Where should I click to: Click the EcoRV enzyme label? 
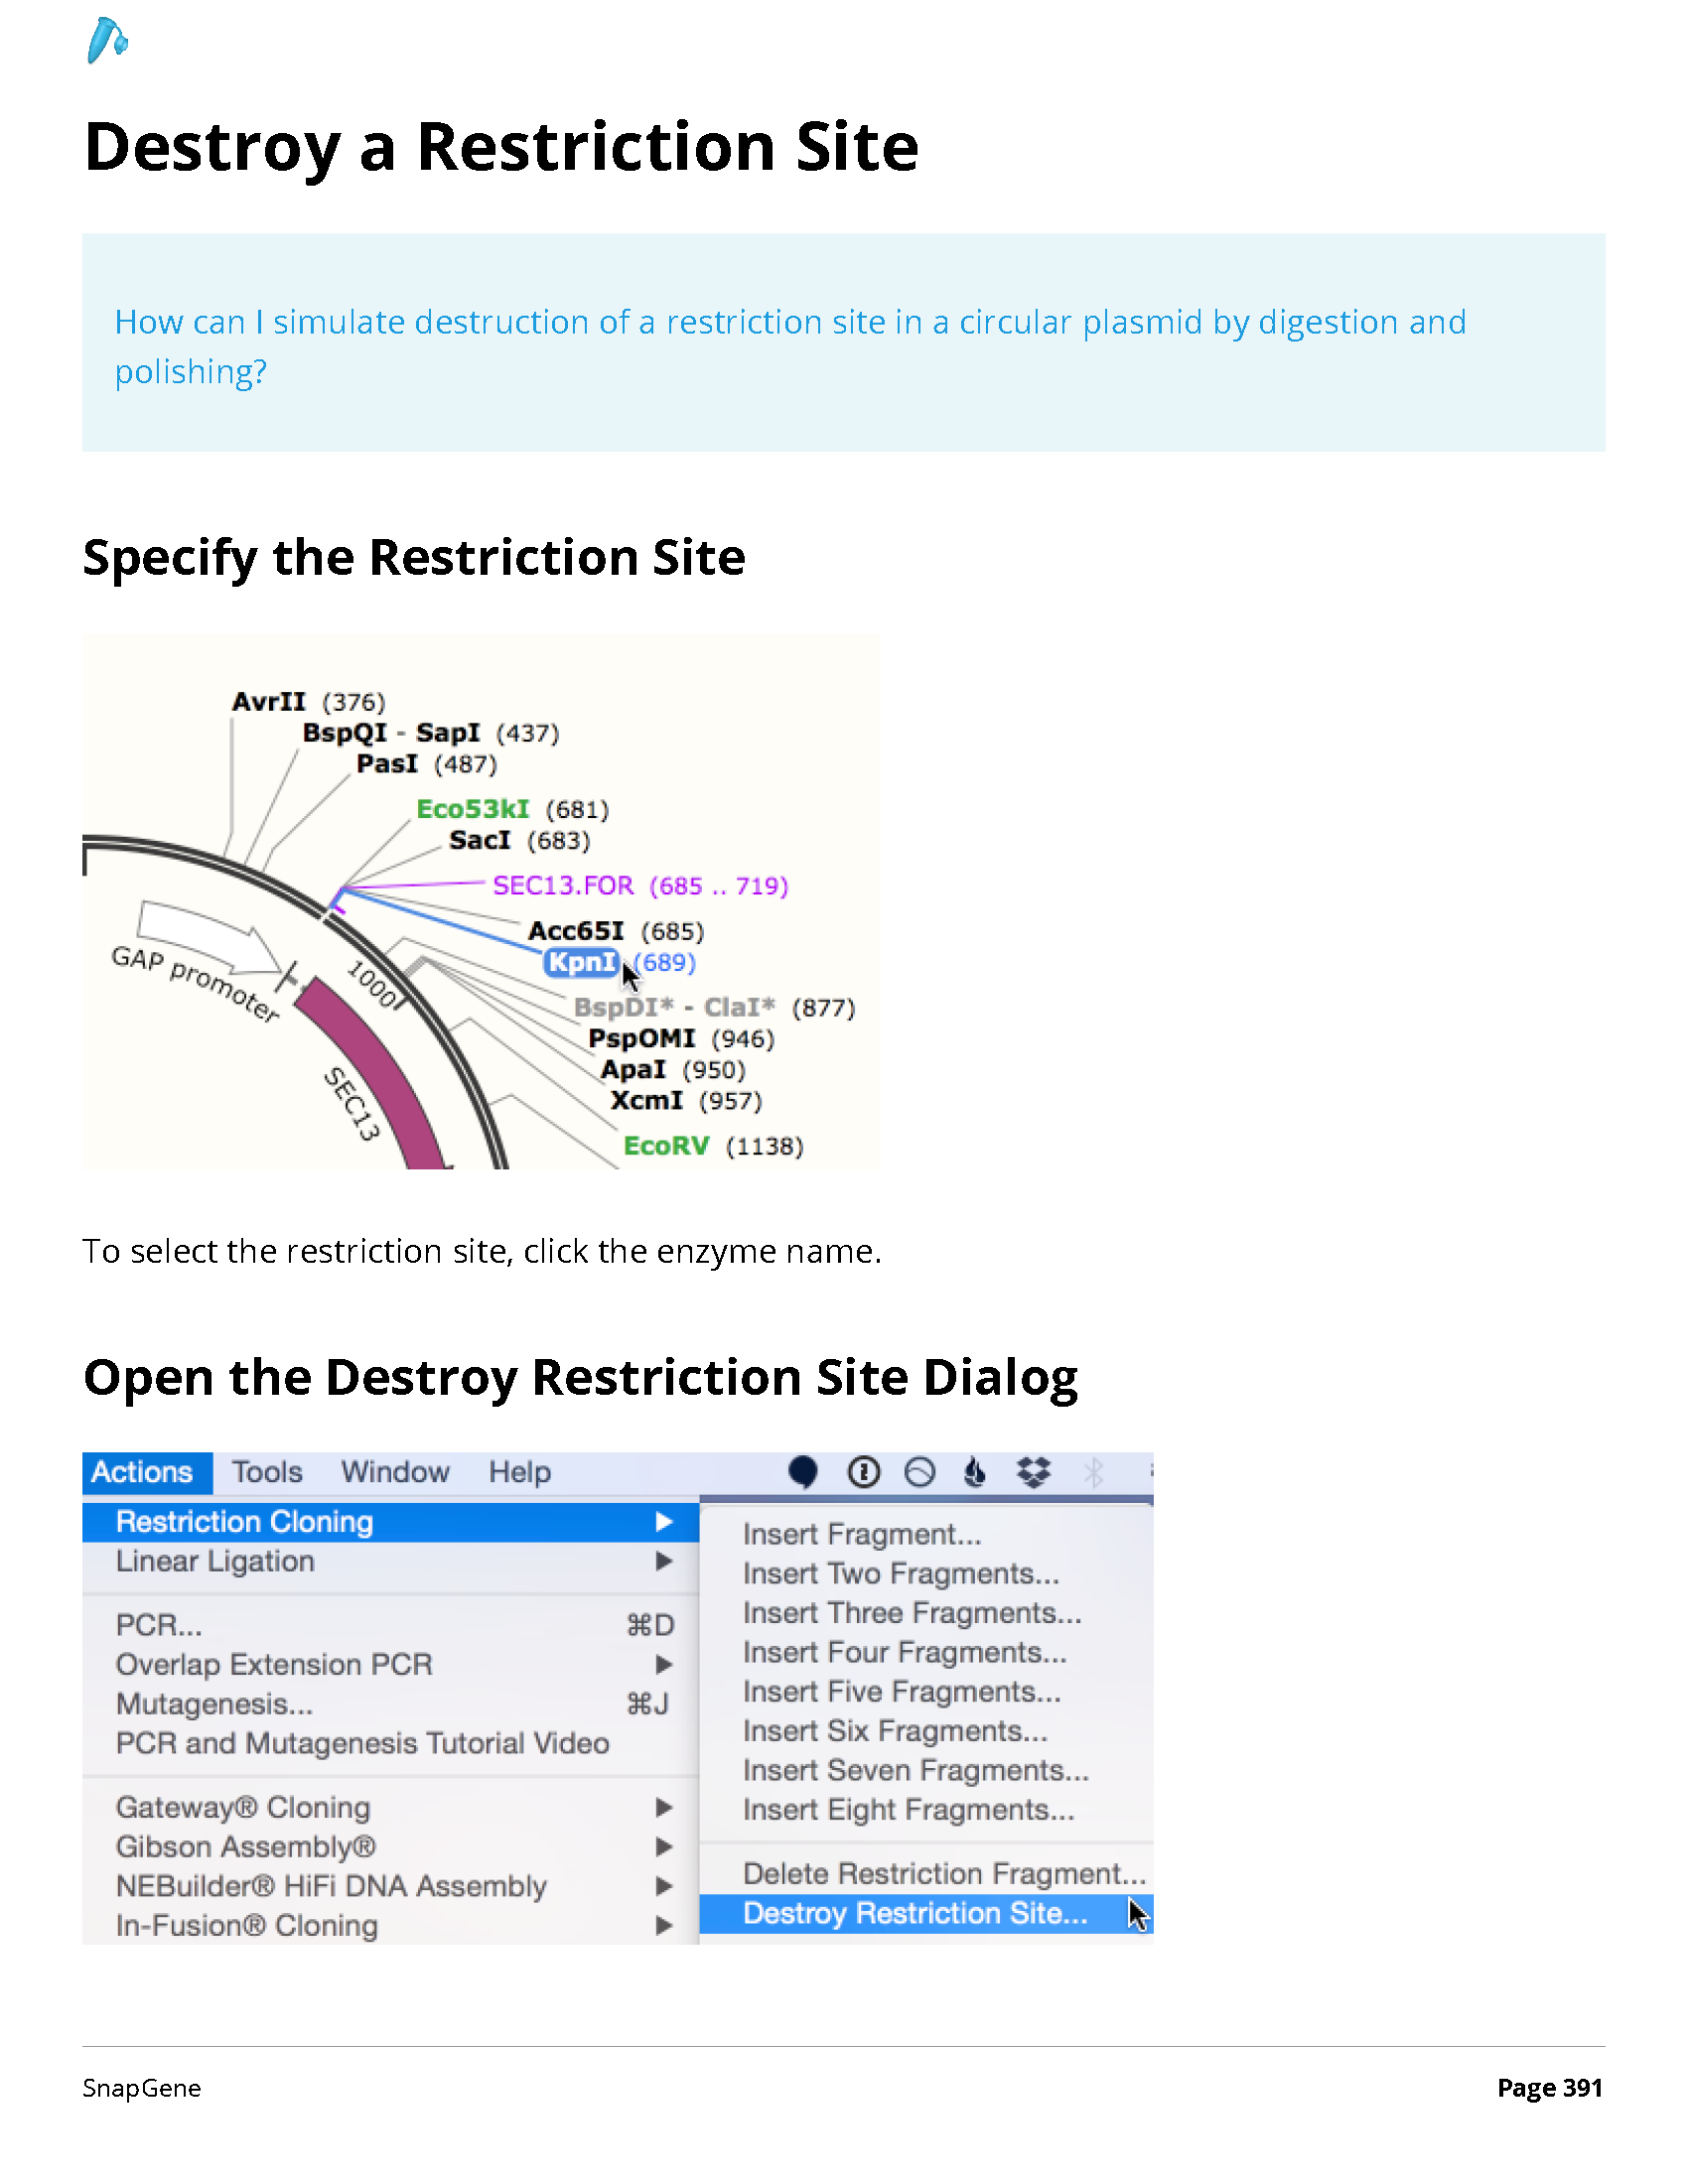pyautogui.click(x=666, y=1145)
